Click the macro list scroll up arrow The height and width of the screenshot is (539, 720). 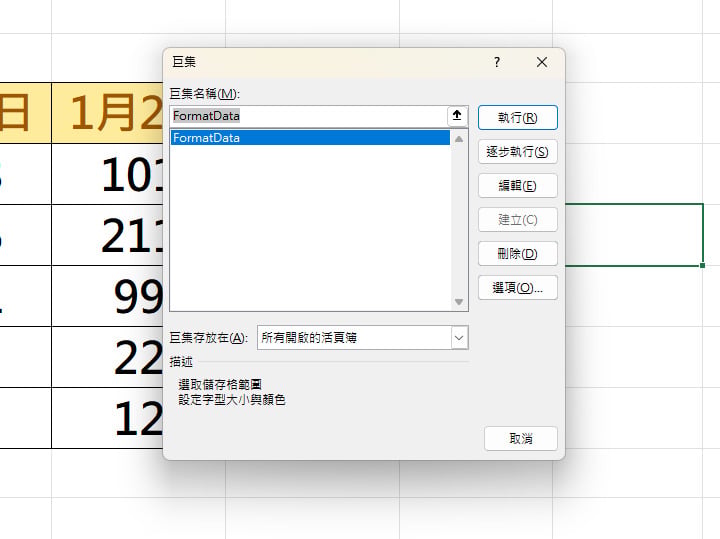pyautogui.click(x=459, y=139)
